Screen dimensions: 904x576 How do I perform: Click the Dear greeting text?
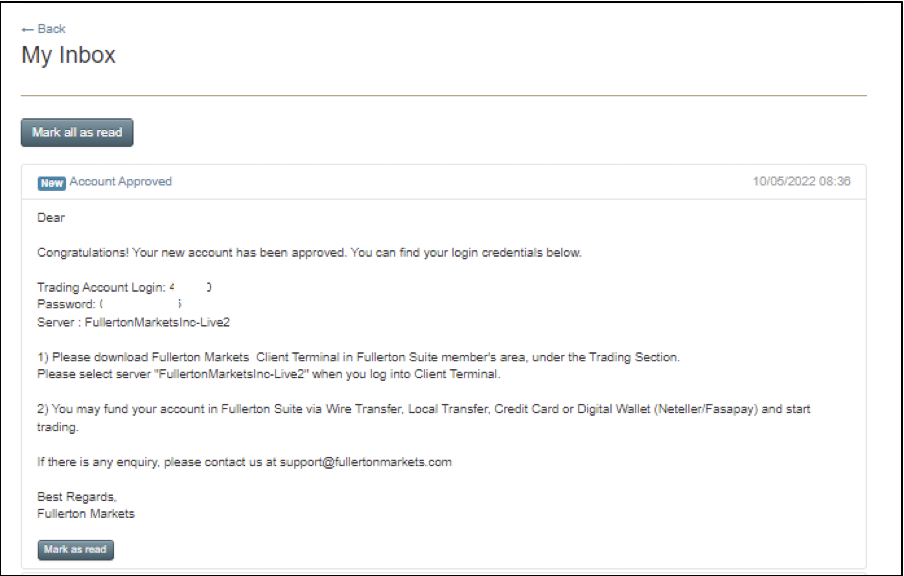[x=51, y=217]
